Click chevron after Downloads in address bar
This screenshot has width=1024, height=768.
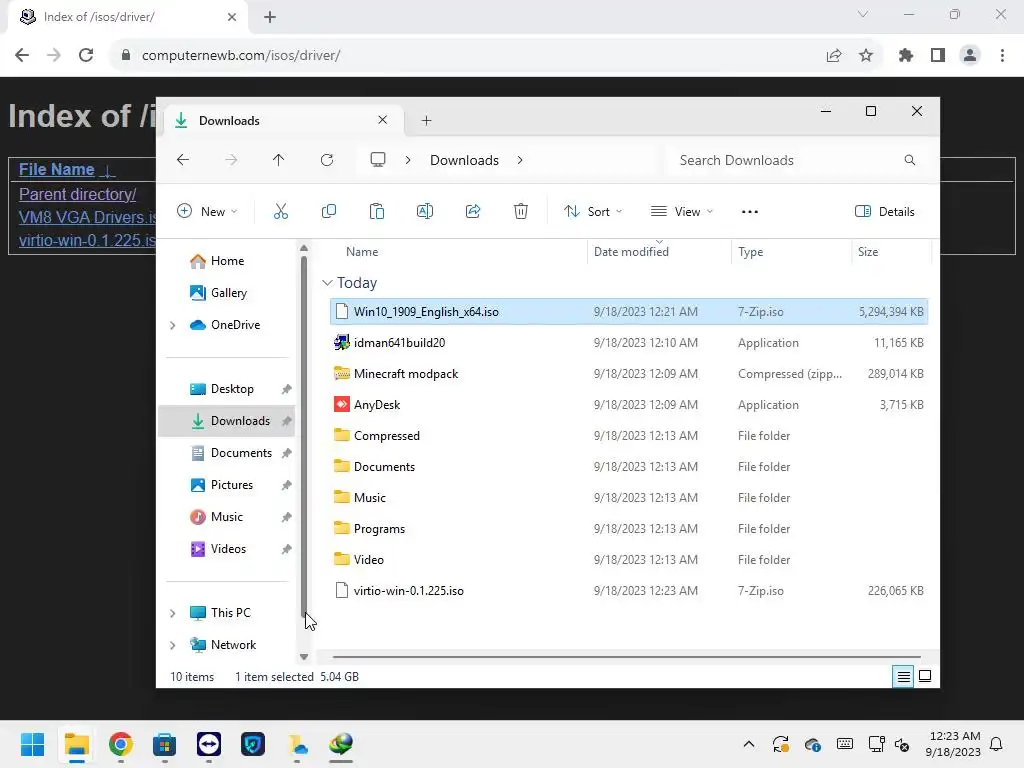tap(520, 160)
